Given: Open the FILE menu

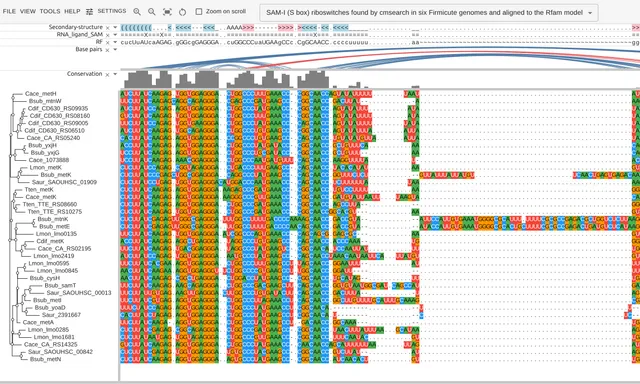Looking at the screenshot, I should pos(9,11).
